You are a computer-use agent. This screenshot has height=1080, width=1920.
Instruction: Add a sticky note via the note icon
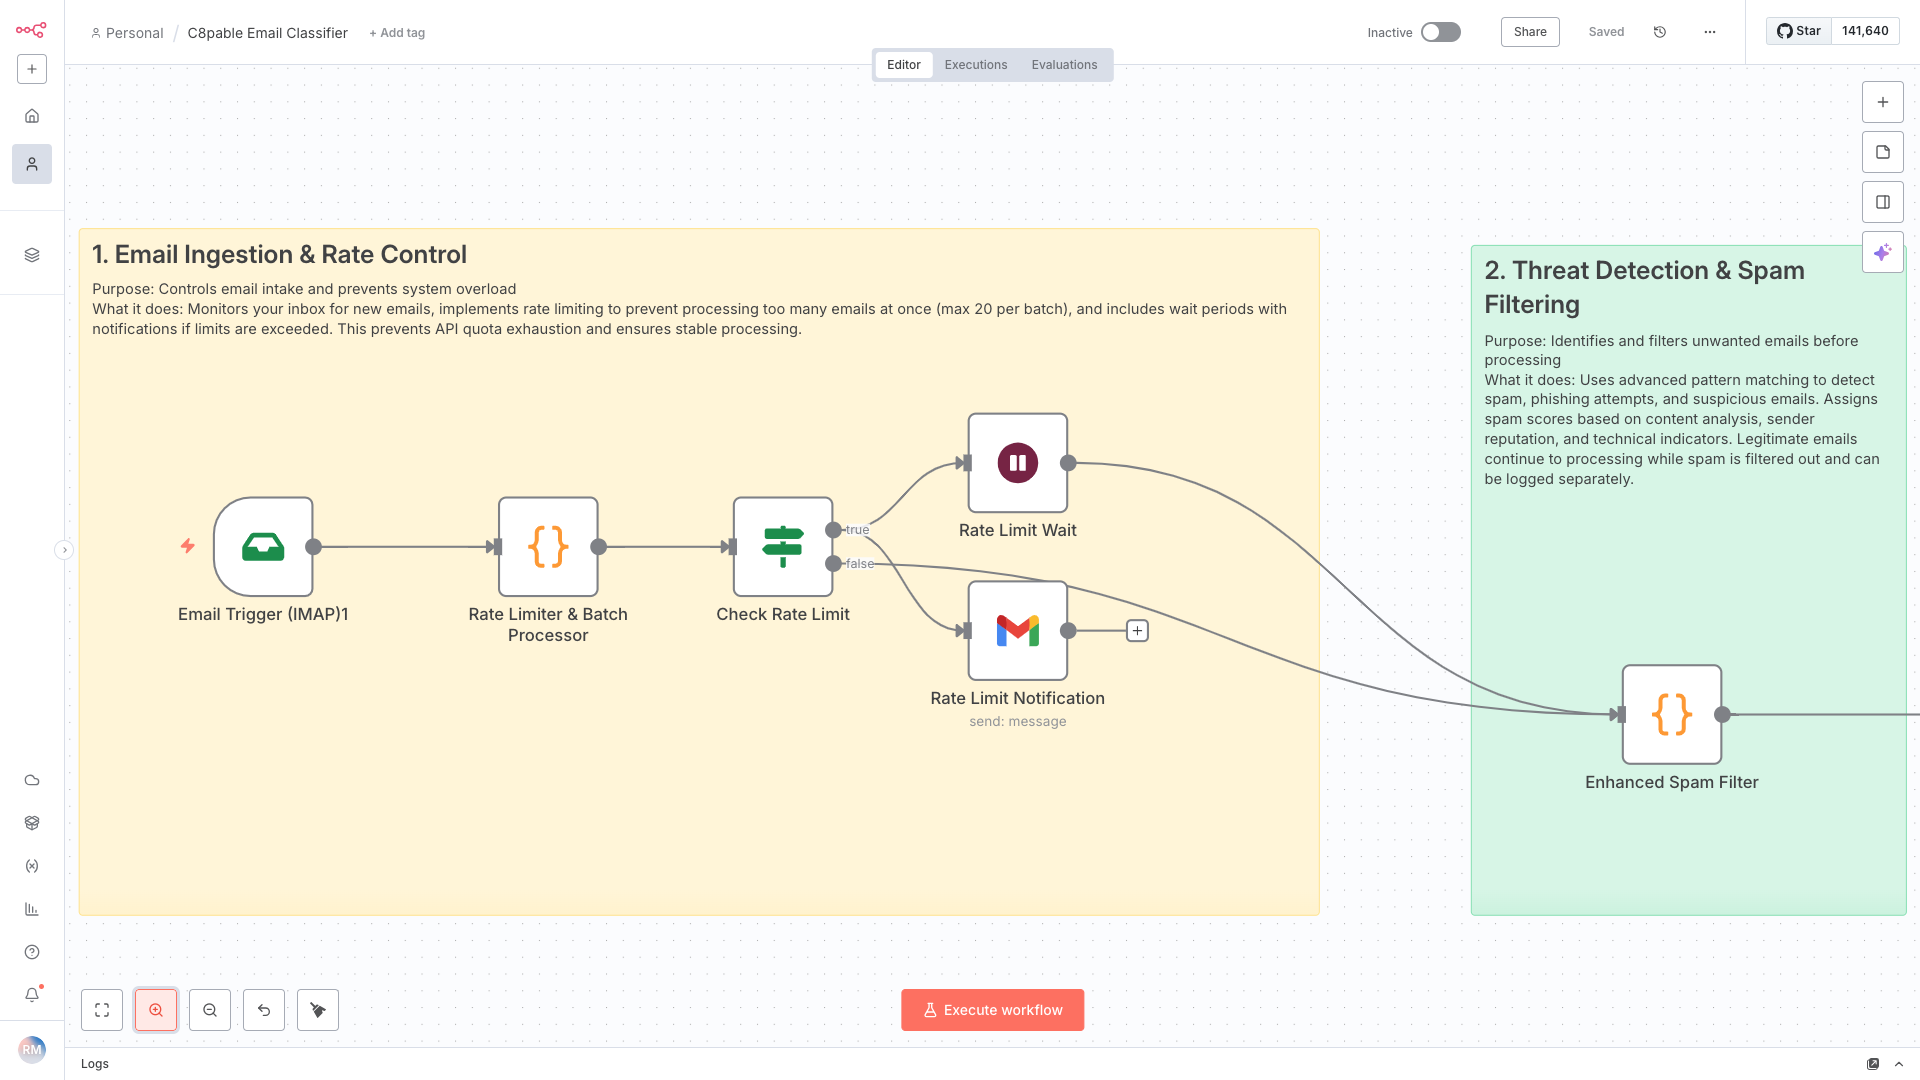[x=1883, y=152]
